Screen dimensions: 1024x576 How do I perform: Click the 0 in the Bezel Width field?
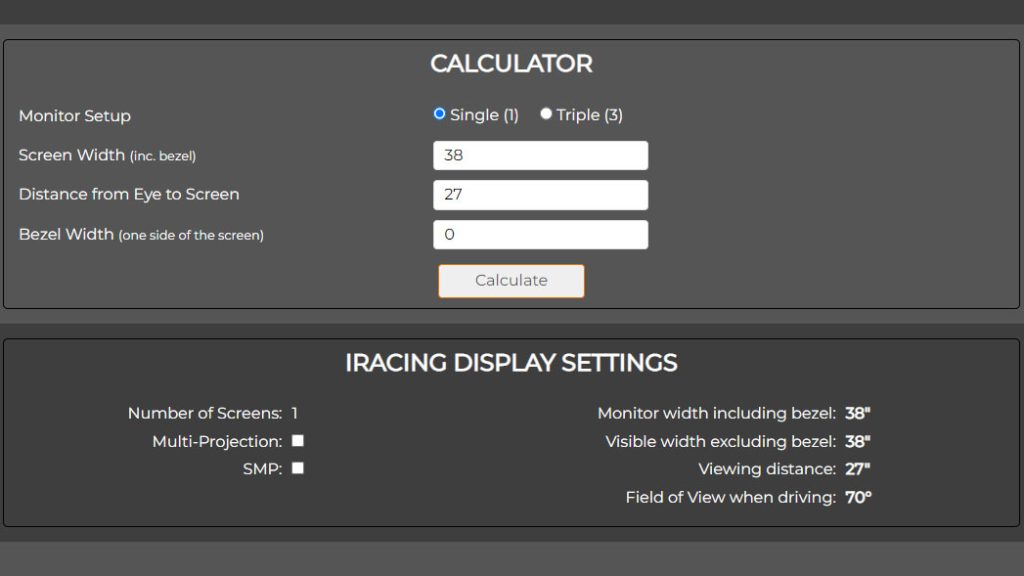(x=447, y=233)
